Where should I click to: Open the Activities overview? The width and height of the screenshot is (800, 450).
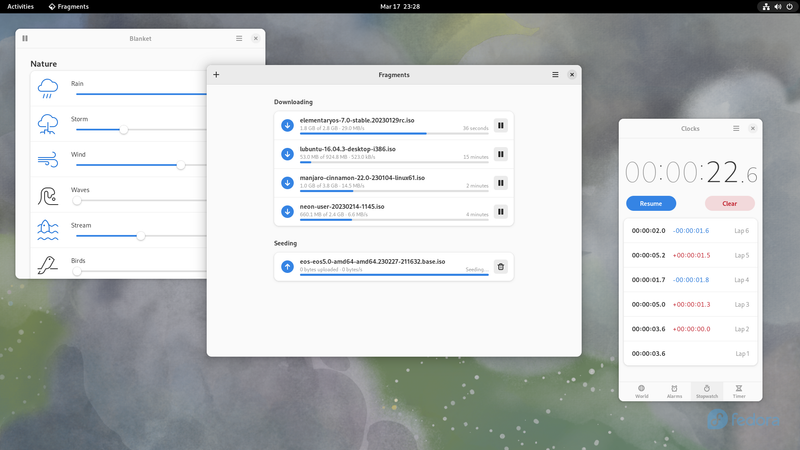point(20,7)
